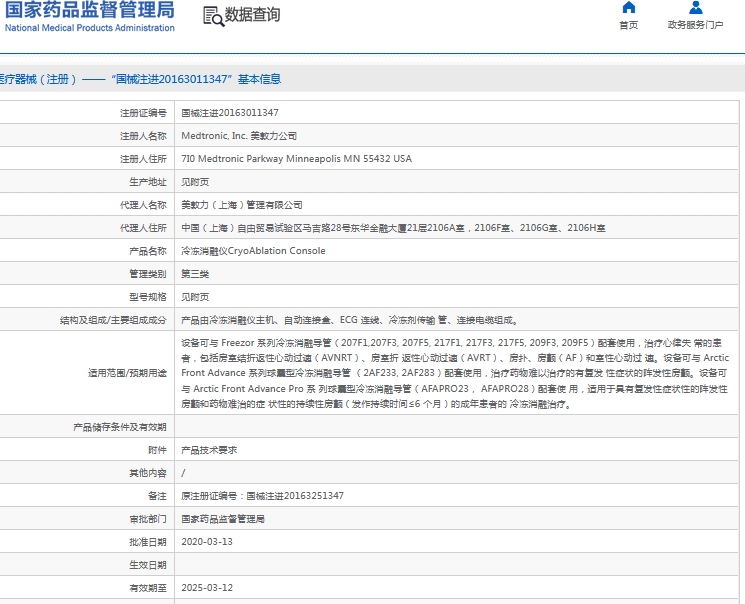745x604 pixels.
Task: Click the 型号规格 label
Action: click(148, 297)
